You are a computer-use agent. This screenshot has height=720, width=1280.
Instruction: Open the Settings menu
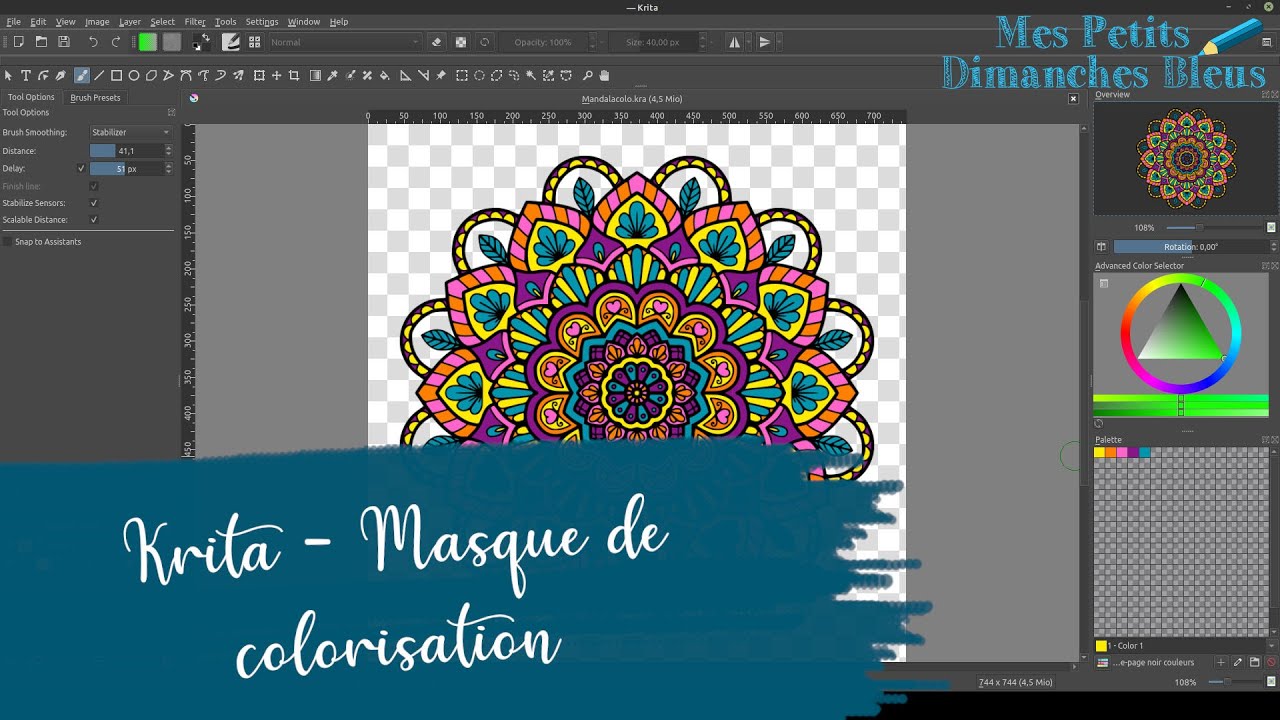[262, 21]
